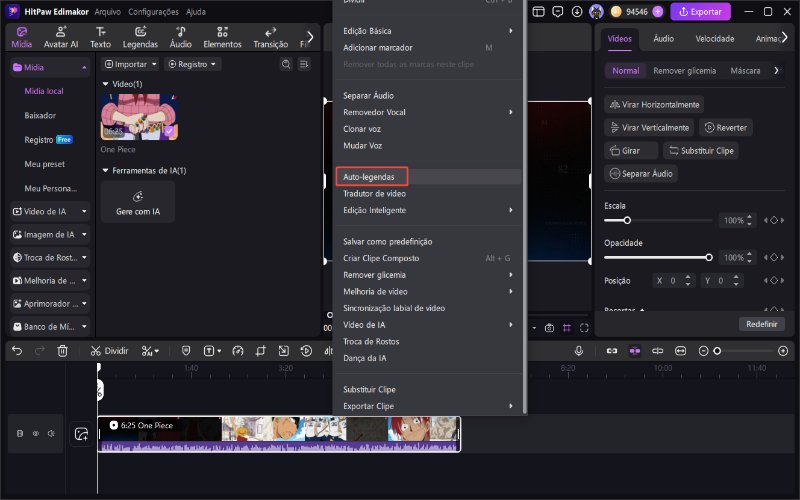
Task: Open the speed gauge tool
Action: [238, 351]
